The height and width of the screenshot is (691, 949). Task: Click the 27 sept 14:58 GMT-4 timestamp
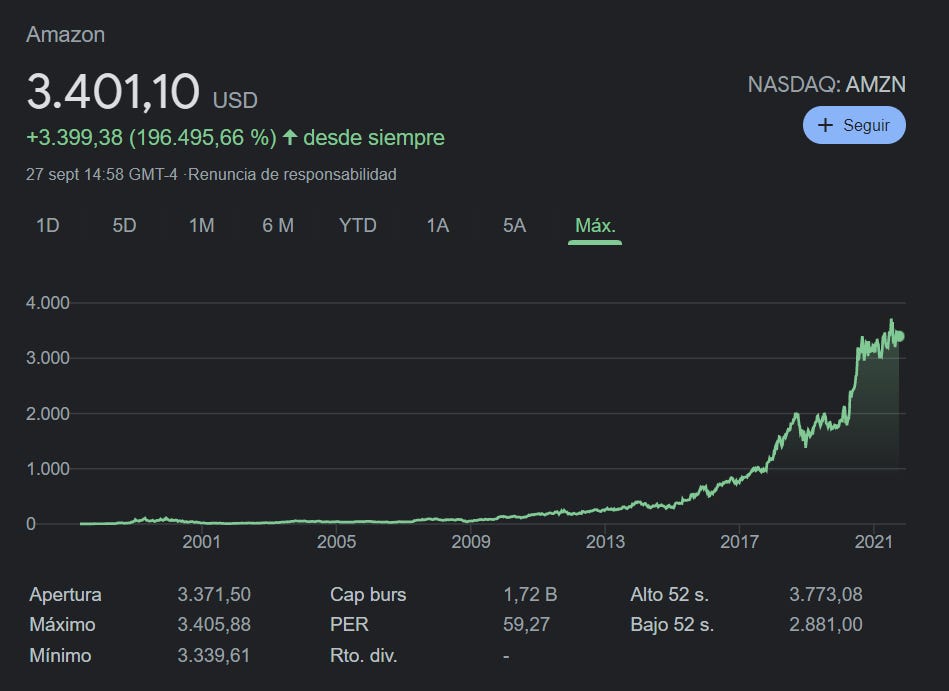pos(102,174)
